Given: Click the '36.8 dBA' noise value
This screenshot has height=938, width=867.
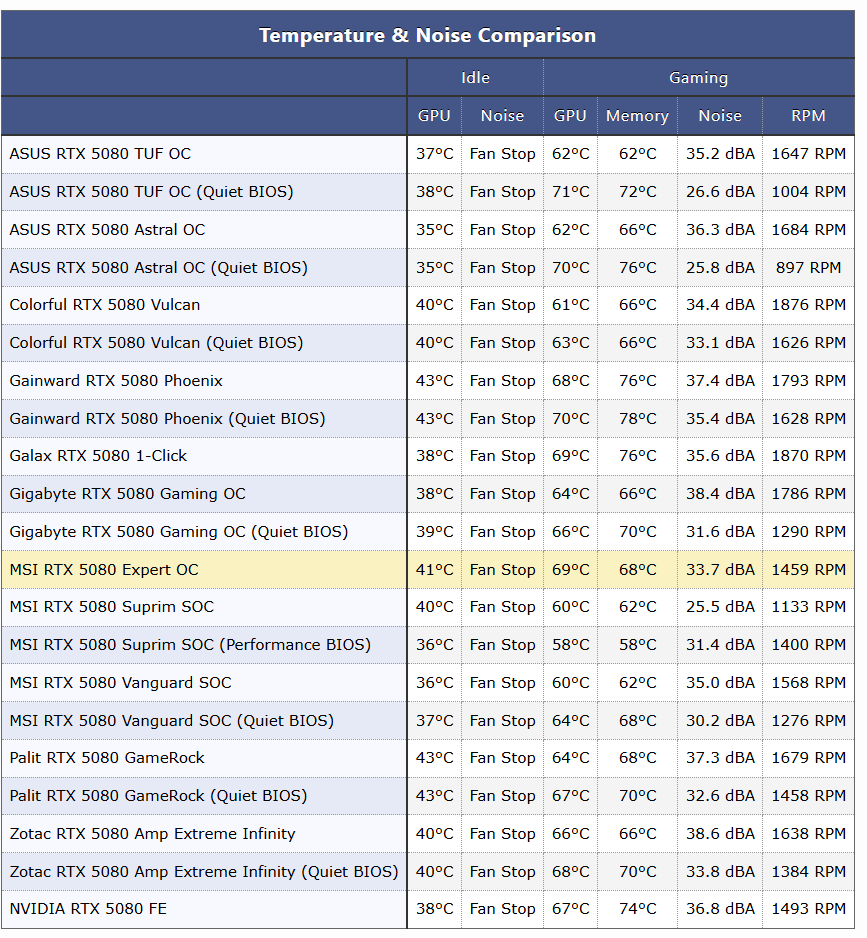Looking at the screenshot, I should click(x=720, y=909).
